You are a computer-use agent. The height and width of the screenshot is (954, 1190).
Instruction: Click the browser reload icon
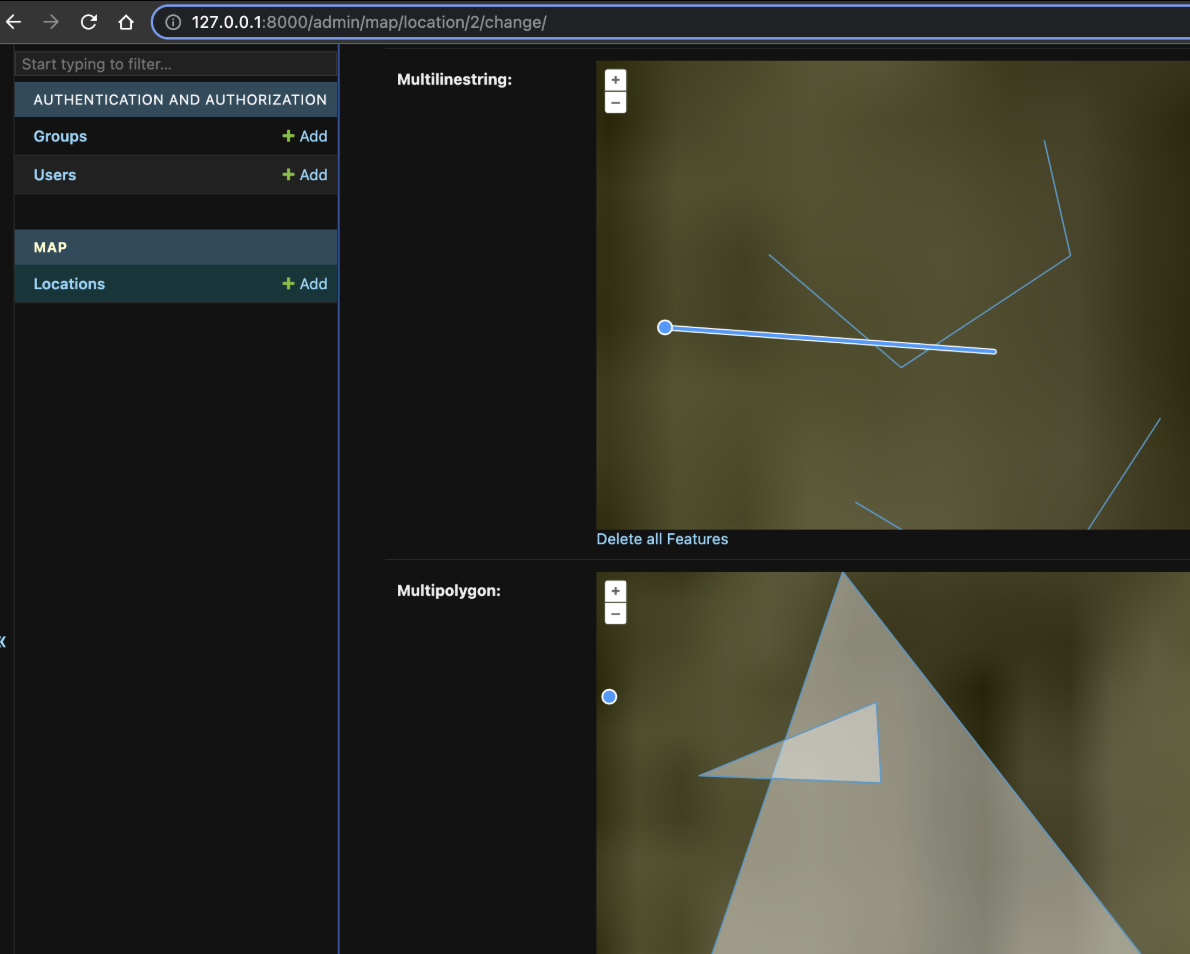click(89, 22)
